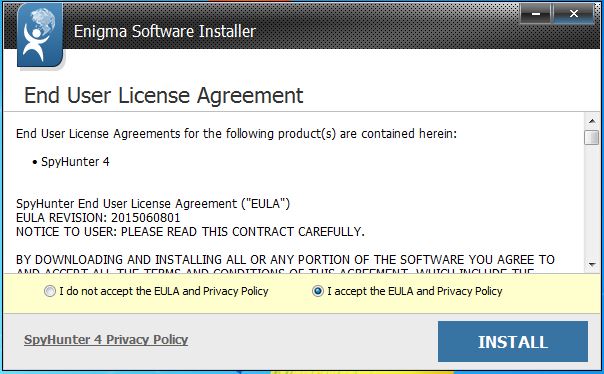This screenshot has width=604, height=374.
Task: Click the Enigma Software logo icon
Action: 40,35
